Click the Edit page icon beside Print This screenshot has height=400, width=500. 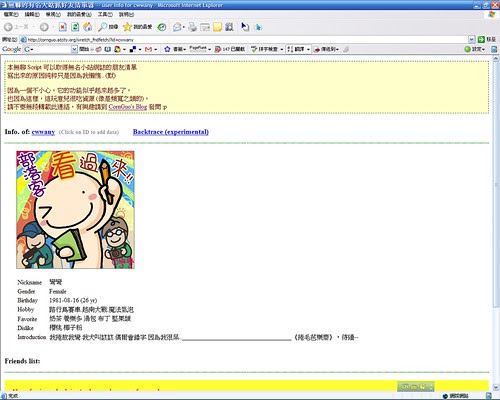click(205, 27)
